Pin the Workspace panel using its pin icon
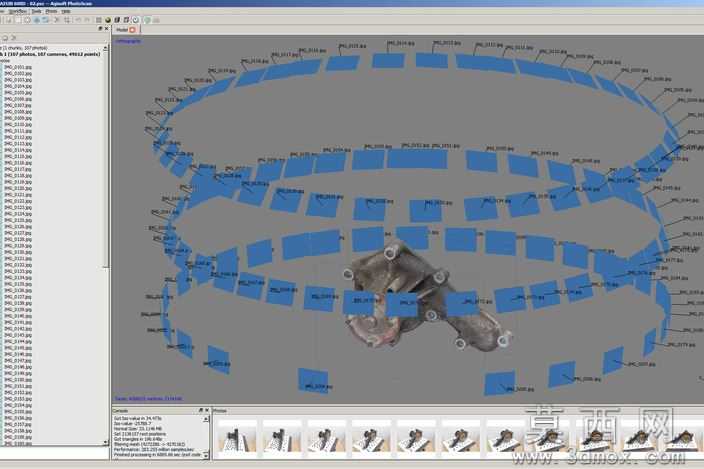Image resolution: width=704 pixels, height=469 pixels. coord(100,28)
